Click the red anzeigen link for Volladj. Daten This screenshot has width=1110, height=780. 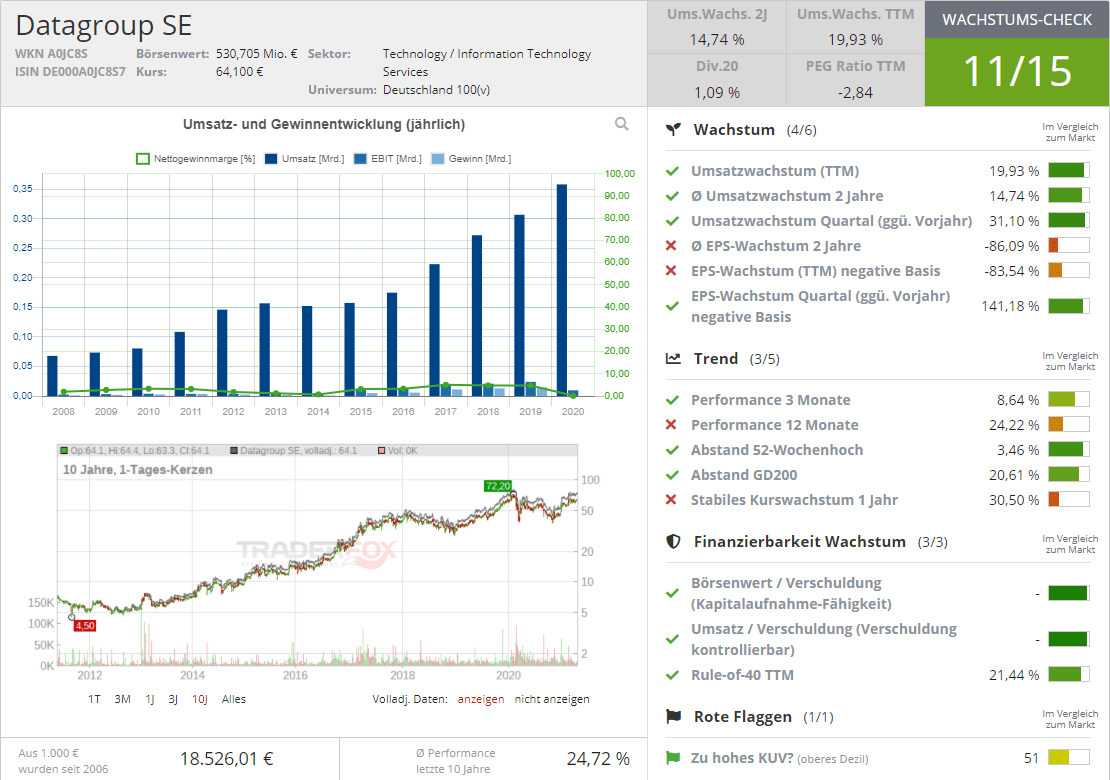[x=481, y=699]
